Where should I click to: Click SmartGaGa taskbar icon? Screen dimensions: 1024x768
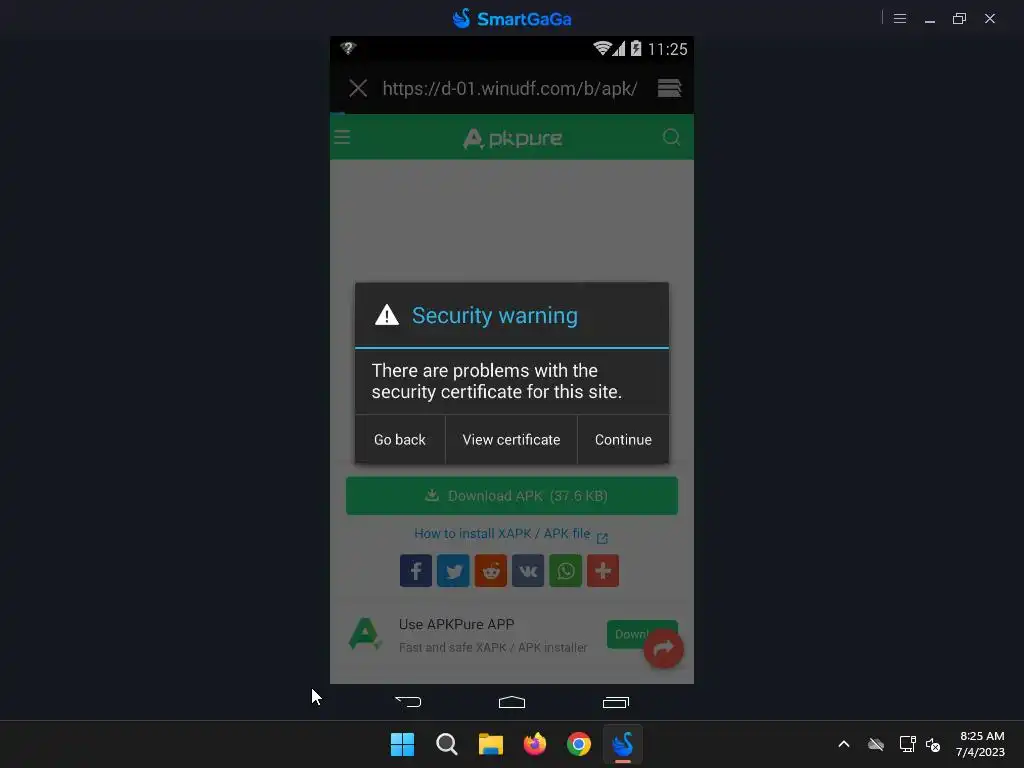coord(623,744)
